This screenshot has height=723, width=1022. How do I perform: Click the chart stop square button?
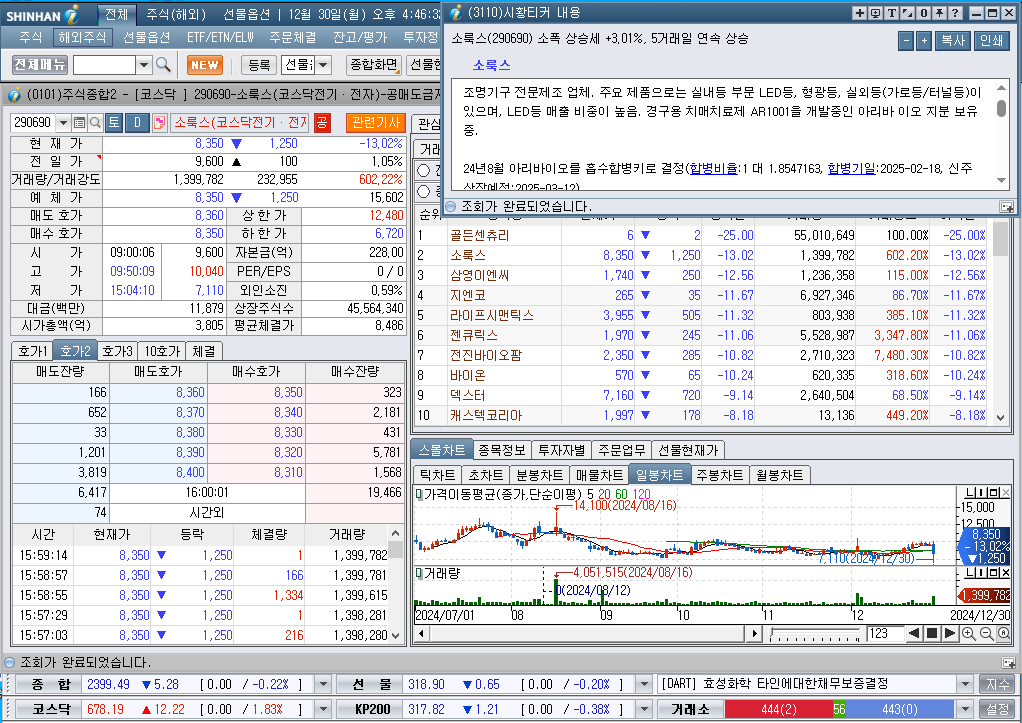931,633
